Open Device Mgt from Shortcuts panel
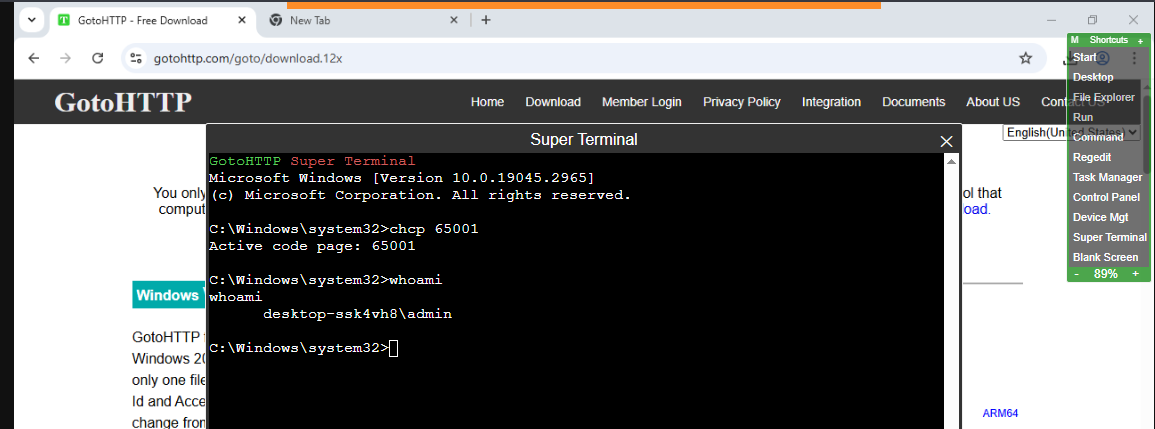This screenshot has width=1155, height=429. [x=1100, y=217]
